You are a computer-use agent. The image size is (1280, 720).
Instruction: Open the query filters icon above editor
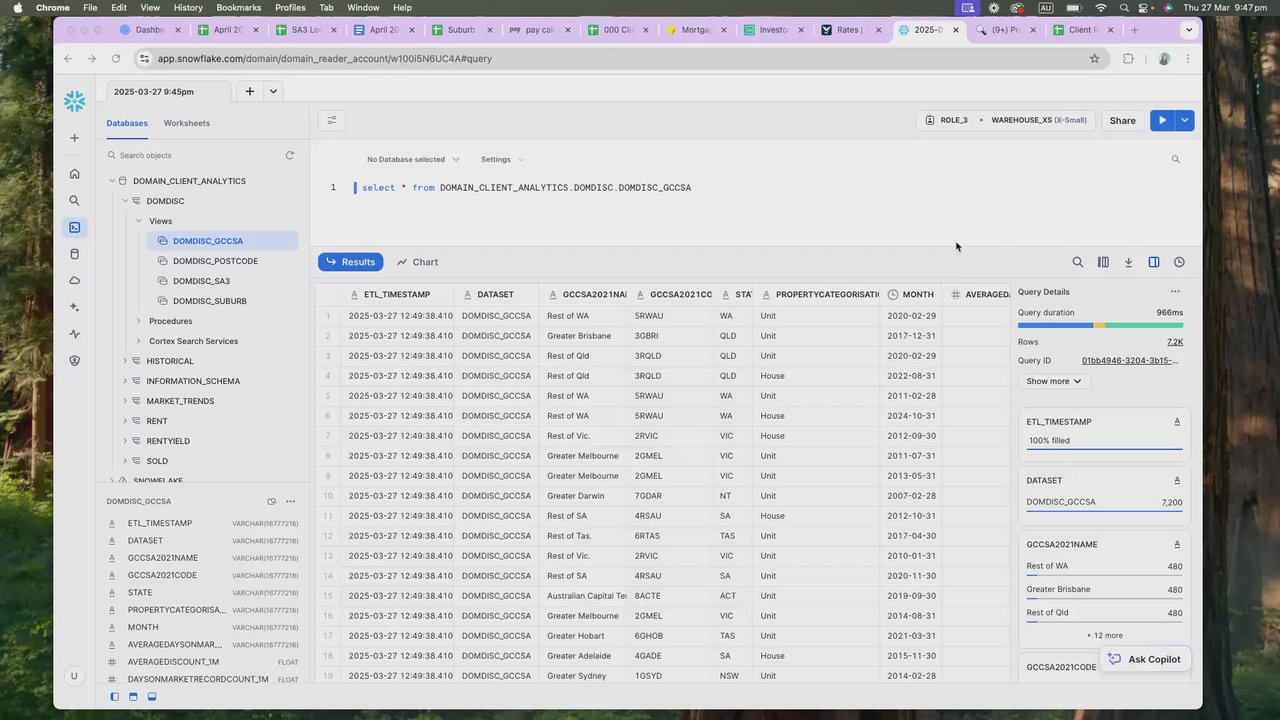332,120
